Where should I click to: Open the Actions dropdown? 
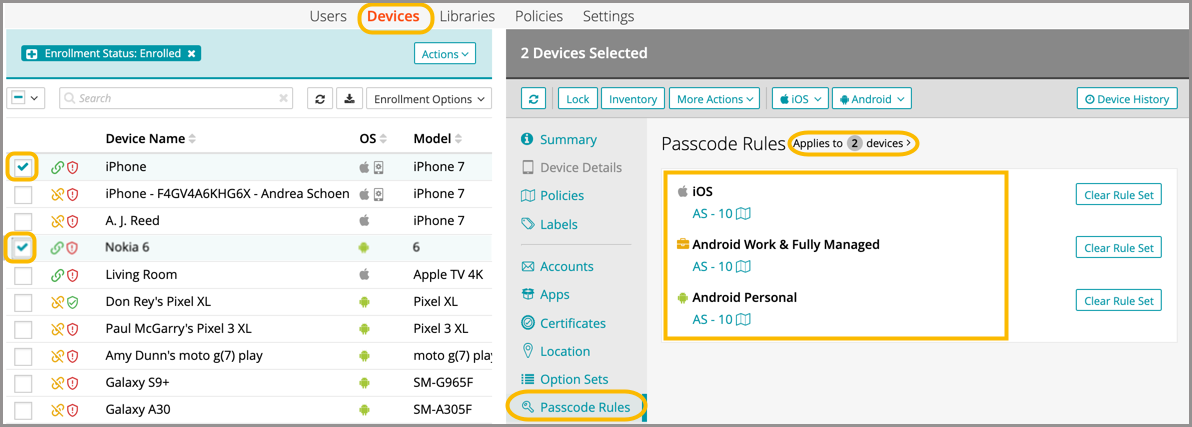444,54
